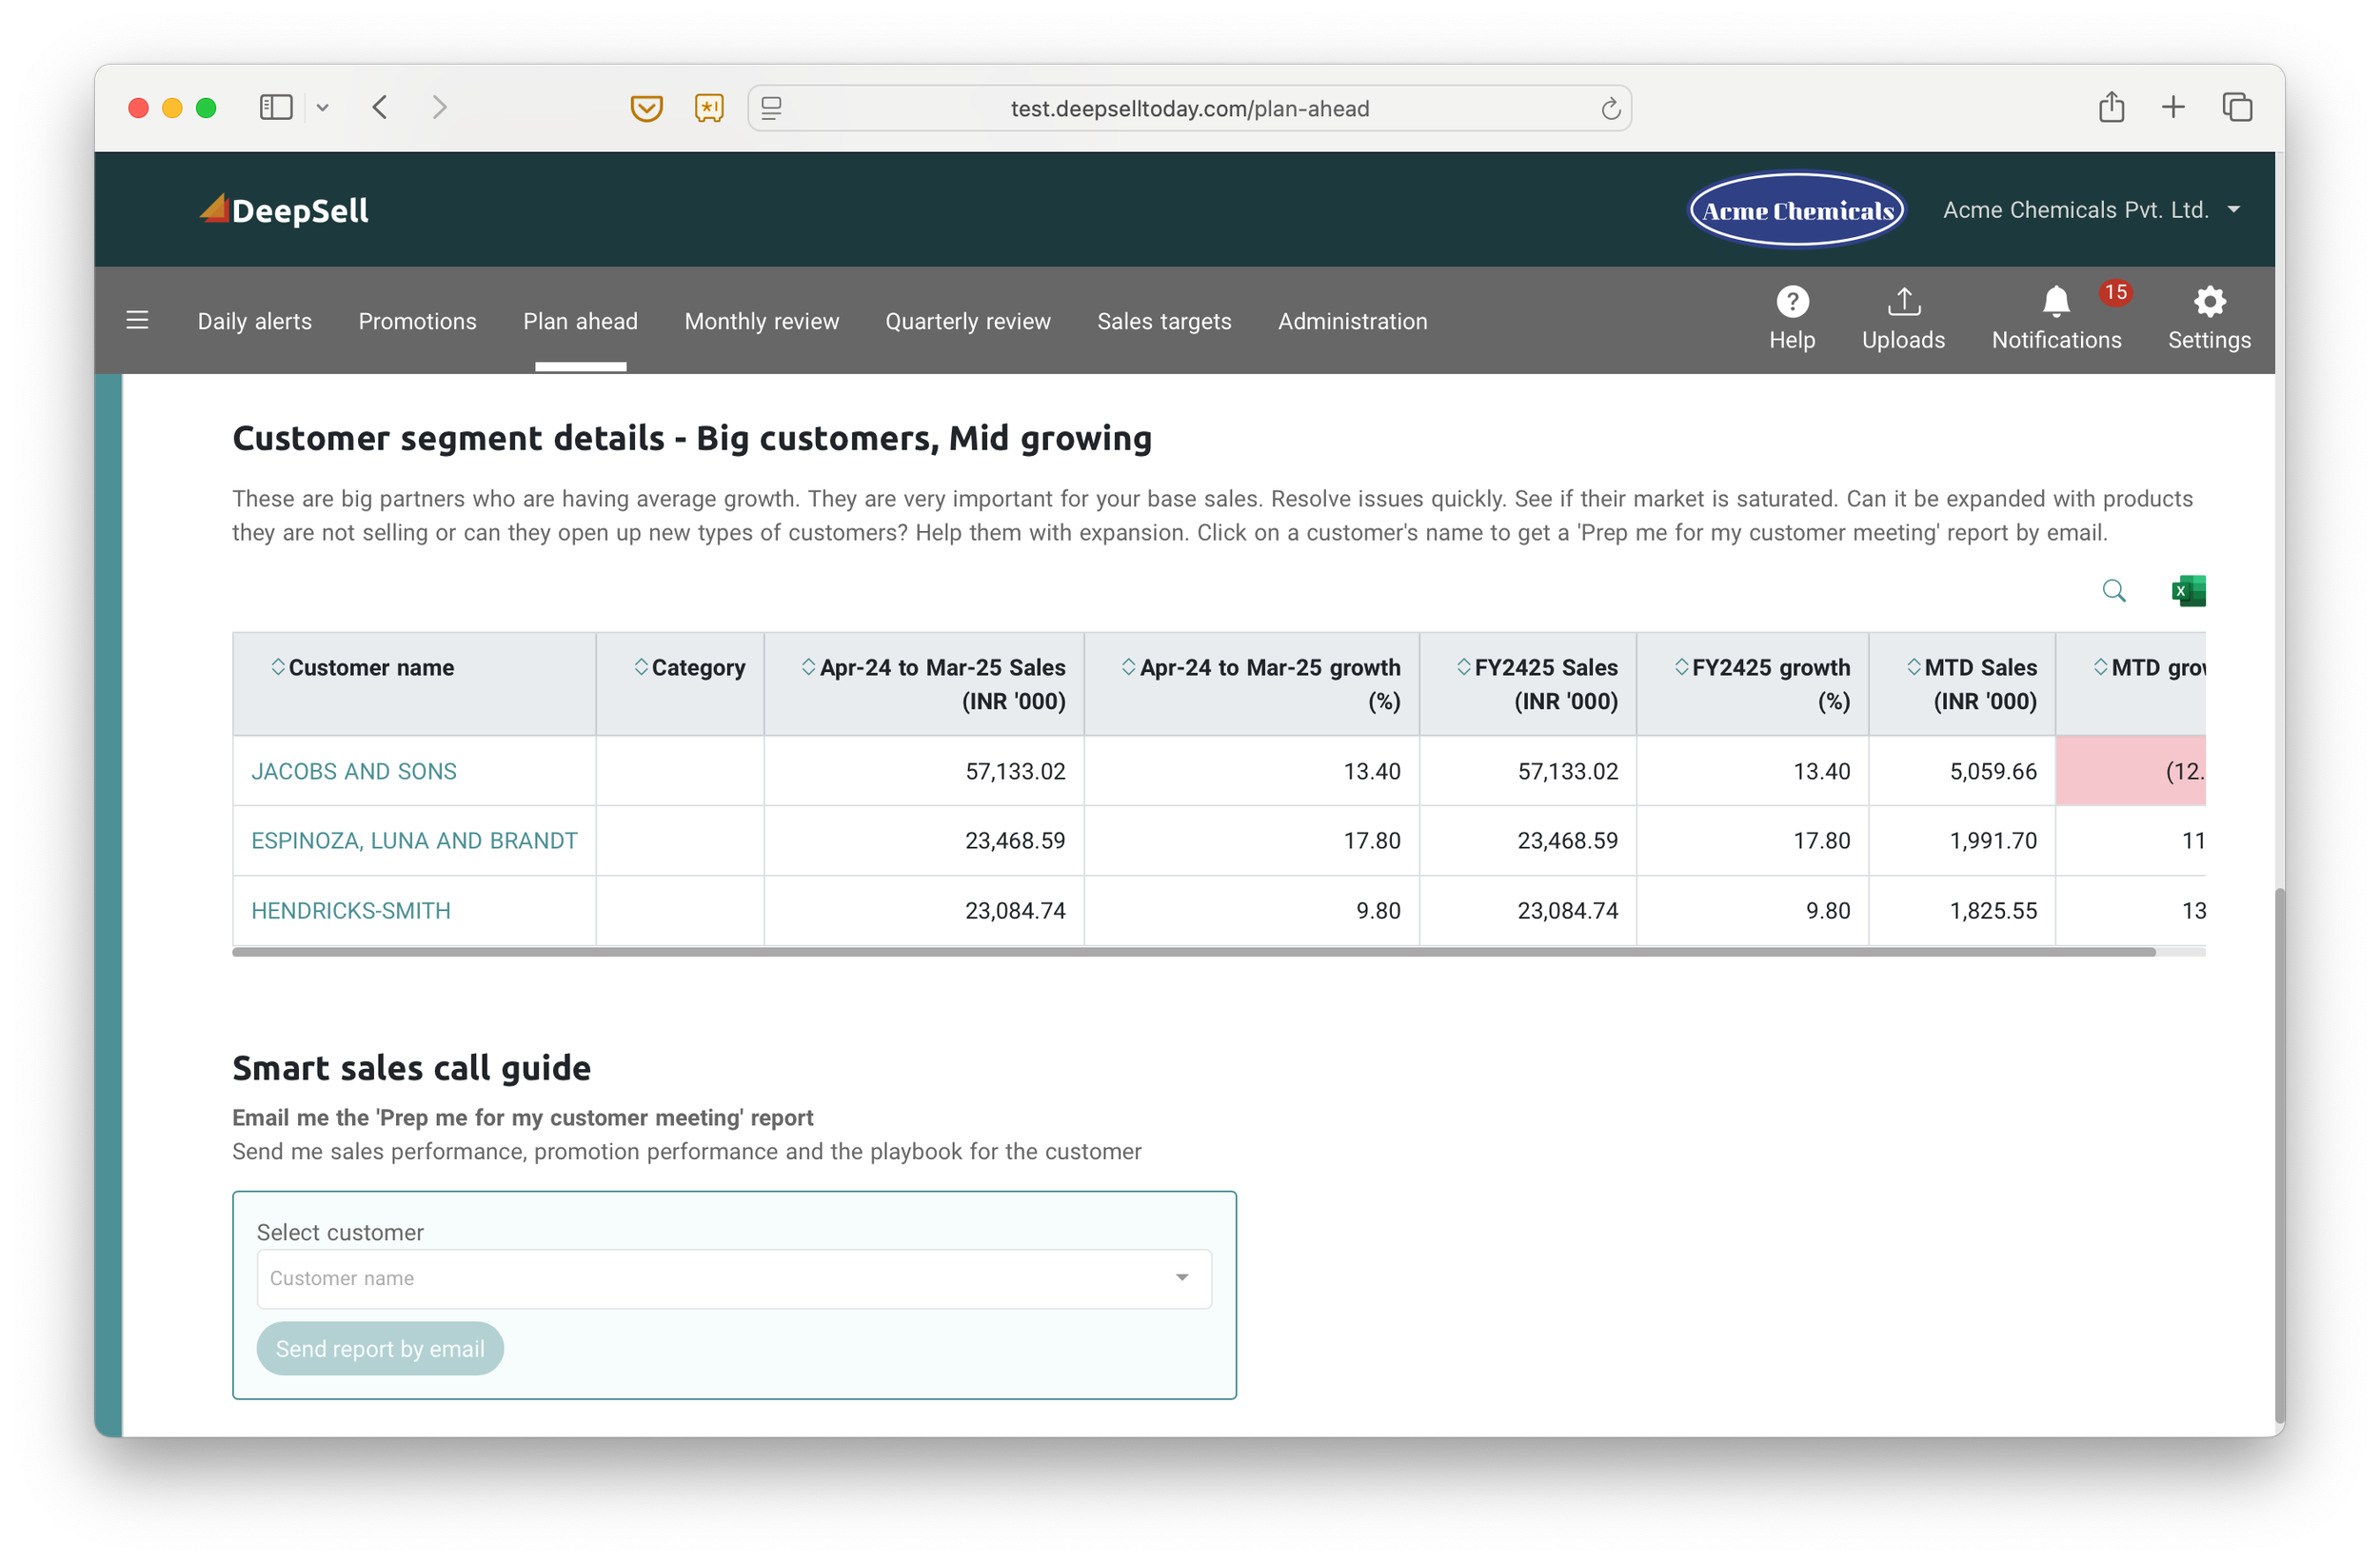Export table with the Excel icon
The width and height of the screenshot is (2380, 1562).
[2188, 591]
